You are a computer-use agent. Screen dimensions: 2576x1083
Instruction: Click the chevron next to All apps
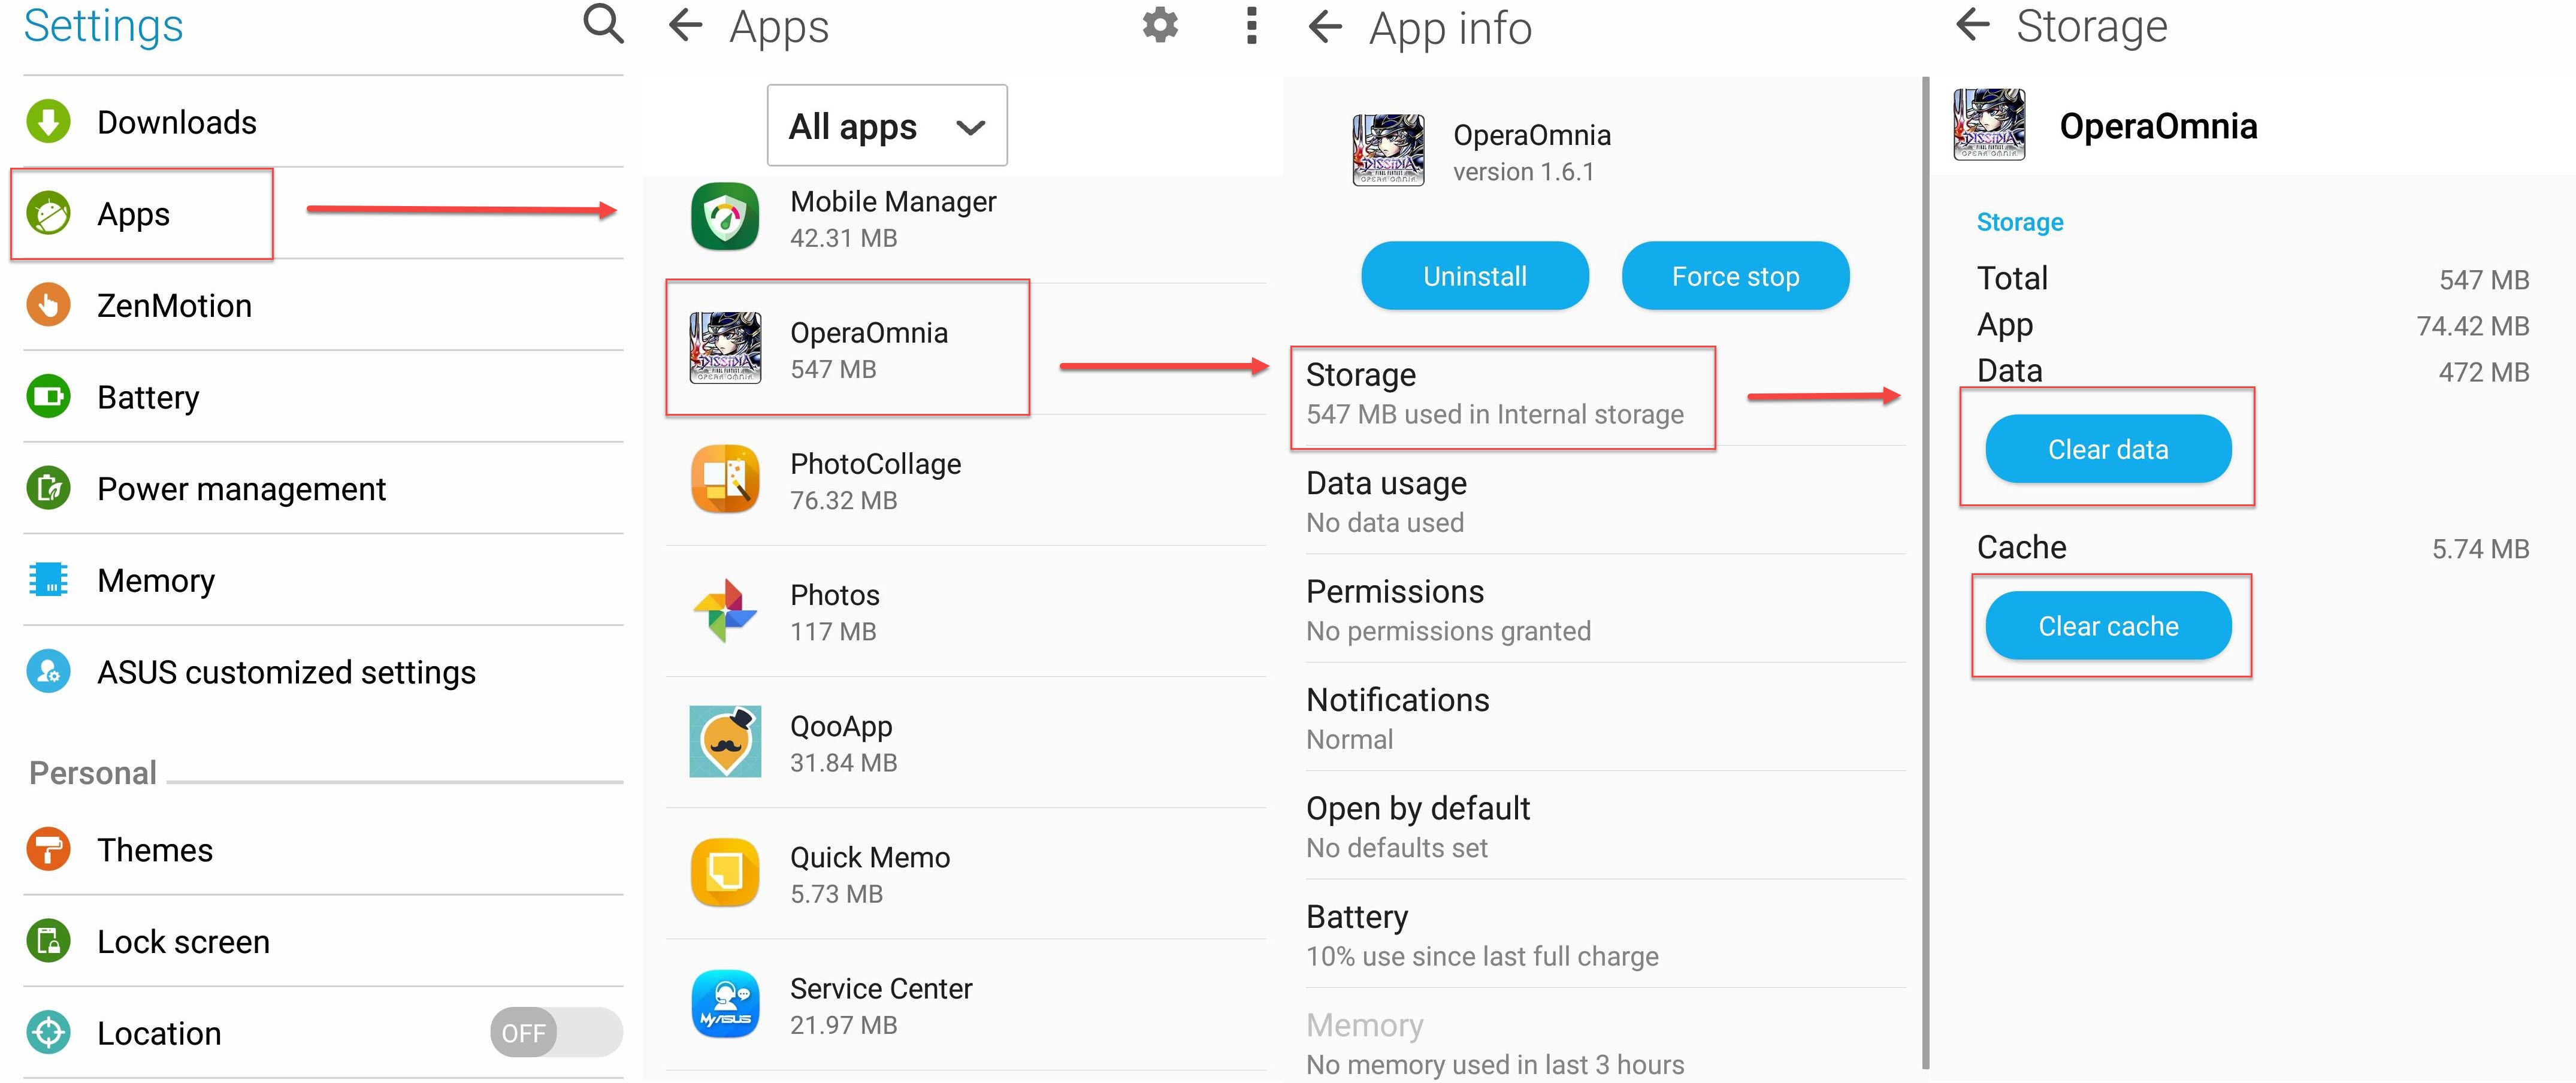click(x=970, y=128)
